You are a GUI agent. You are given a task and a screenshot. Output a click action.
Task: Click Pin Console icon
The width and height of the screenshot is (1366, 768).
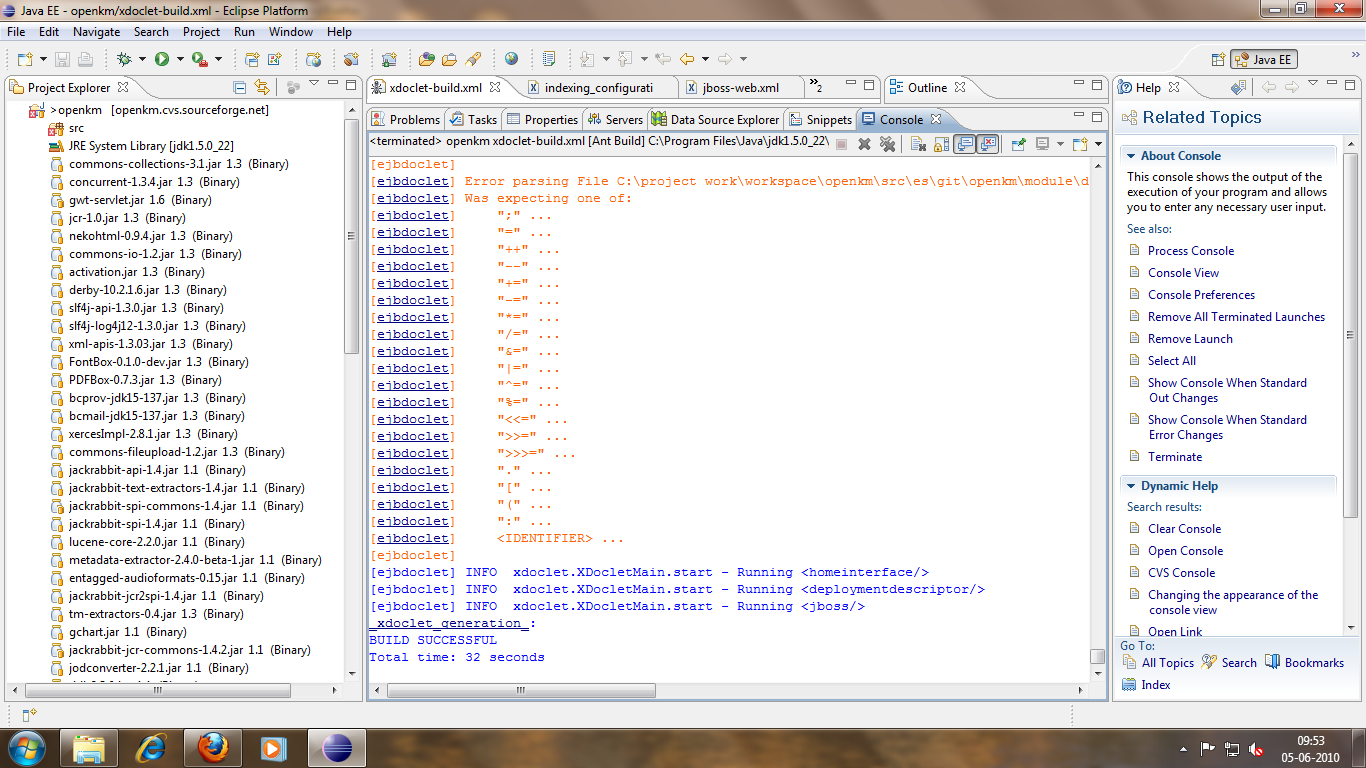click(1018, 144)
